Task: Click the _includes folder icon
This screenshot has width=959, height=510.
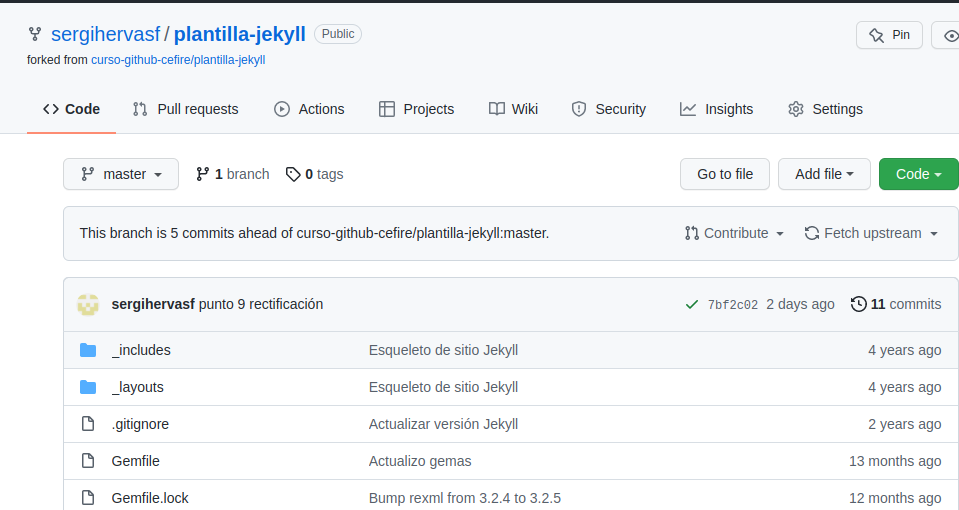Action: click(88, 350)
